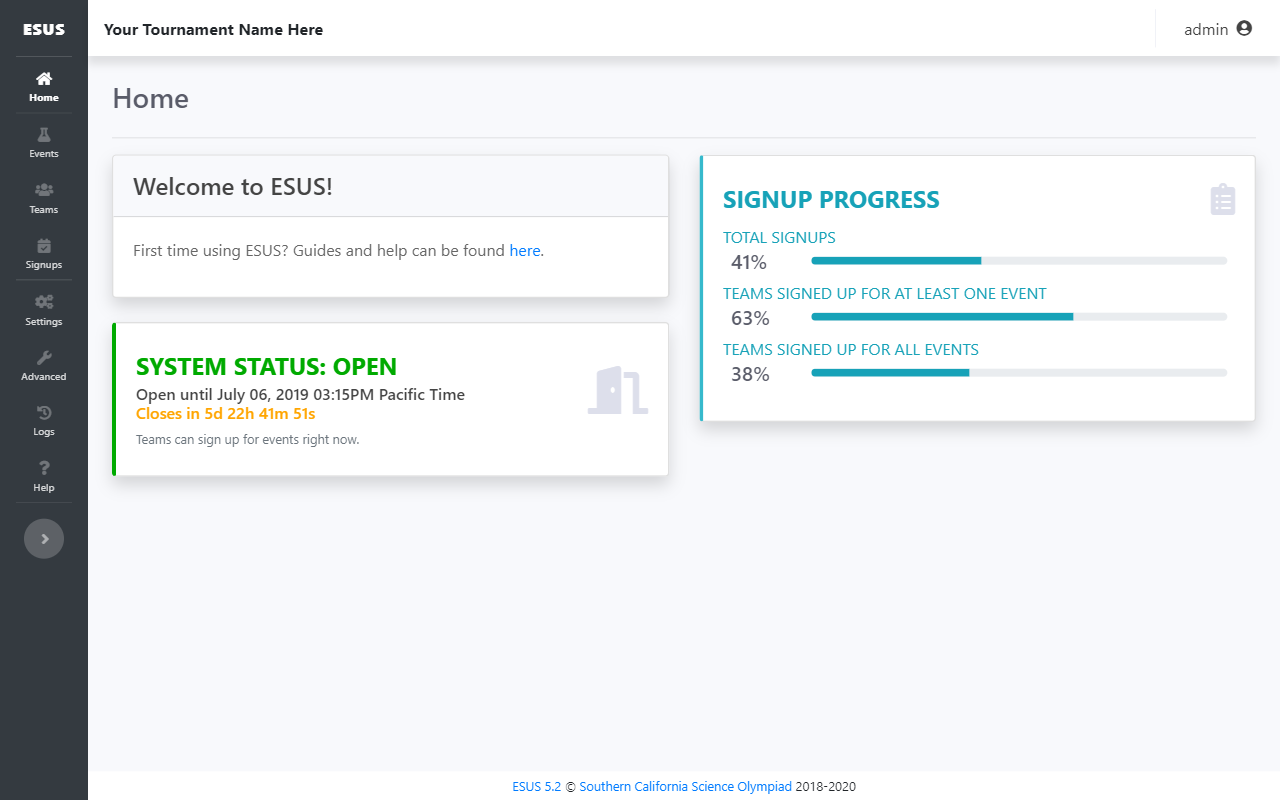Go to Teams using the people icon
This screenshot has width=1280, height=800.
tap(44, 190)
